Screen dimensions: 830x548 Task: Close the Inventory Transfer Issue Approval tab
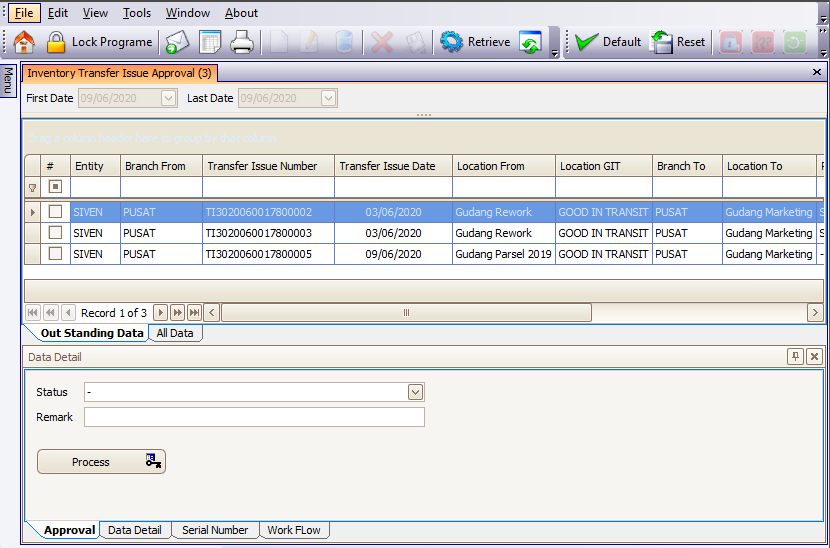point(817,73)
